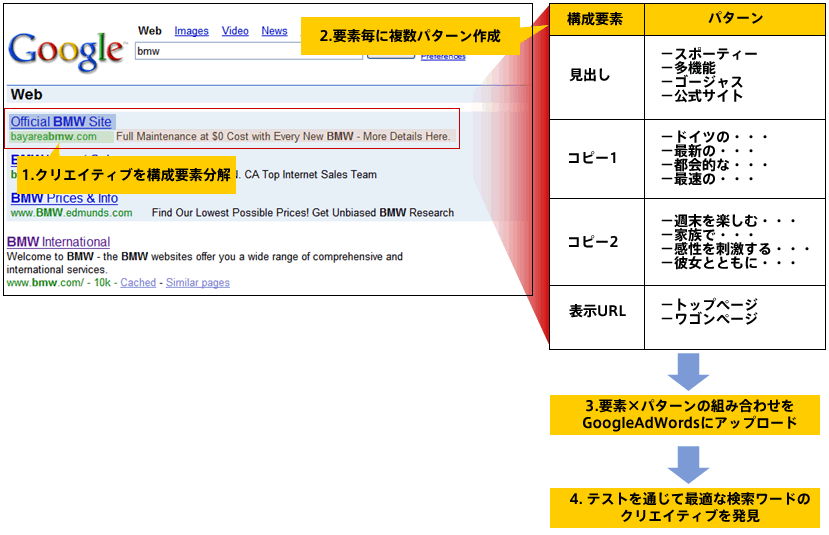Screen dimensions: 829x535
Task: Click the step 3 GoogleAdWordsにアップロード box
Action: [686, 415]
